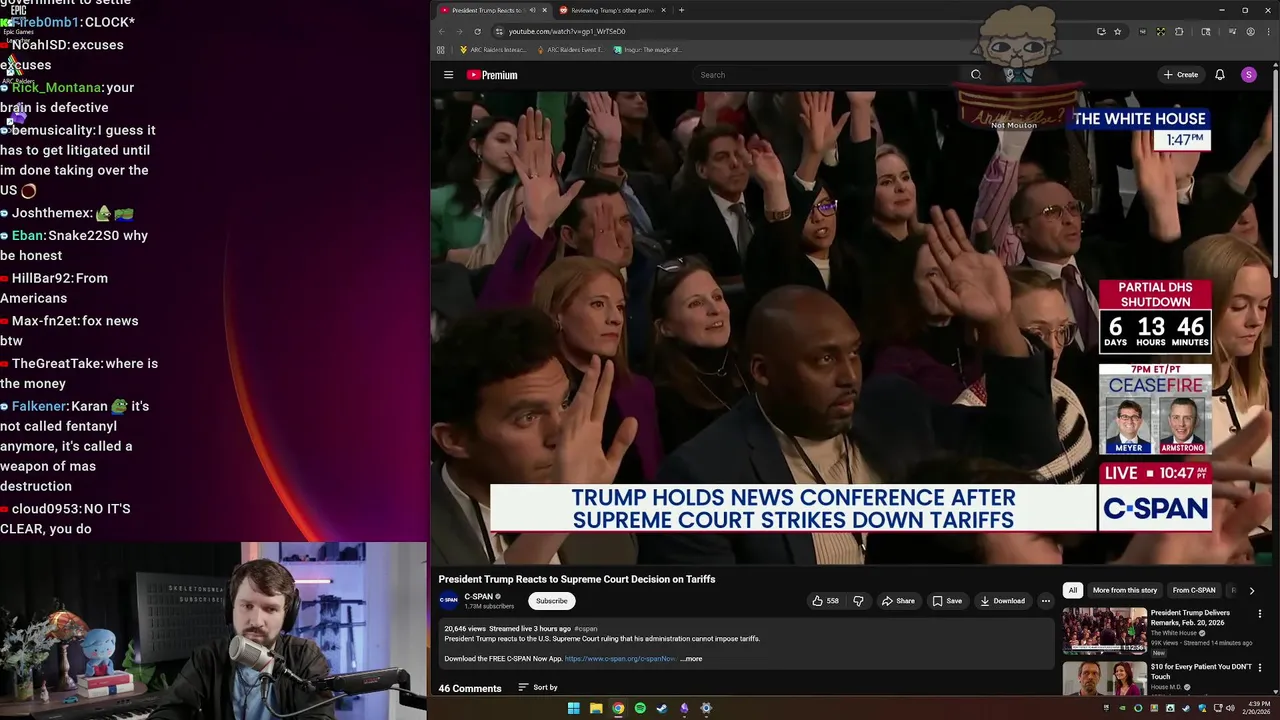The width and height of the screenshot is (1280, 720).
Task: Open the c-span.org/c-spanNow link
Action: point(620,659)
